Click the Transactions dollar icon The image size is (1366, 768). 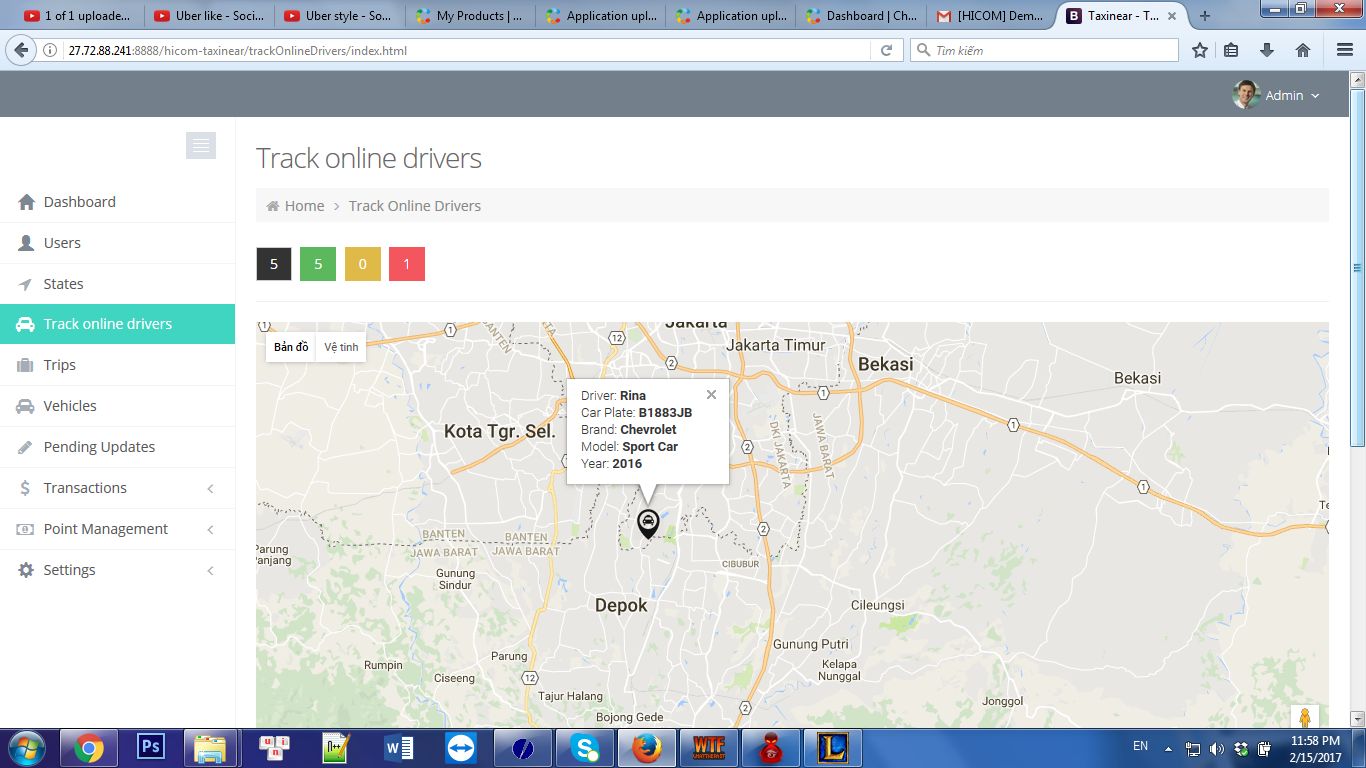pos(25,488)
